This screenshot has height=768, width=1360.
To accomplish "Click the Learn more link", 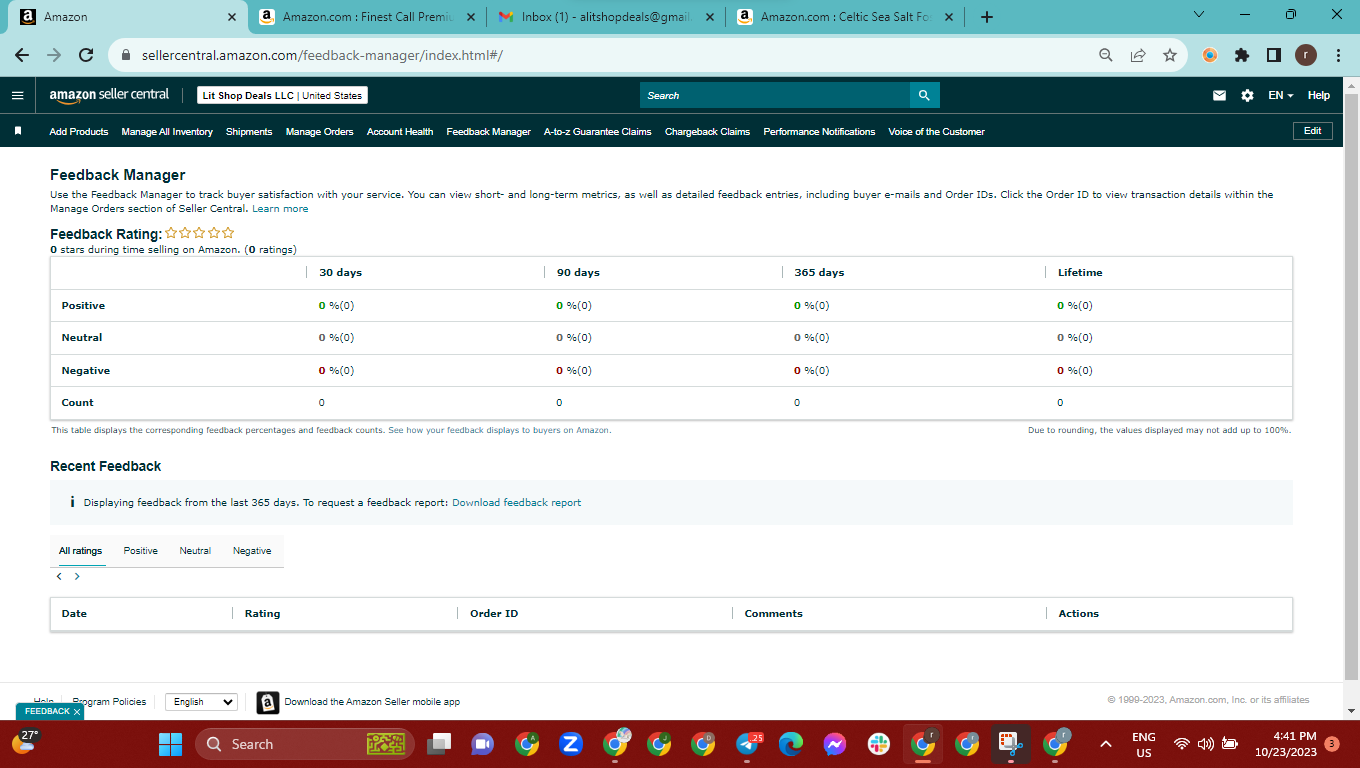I will tap(280, 209).
